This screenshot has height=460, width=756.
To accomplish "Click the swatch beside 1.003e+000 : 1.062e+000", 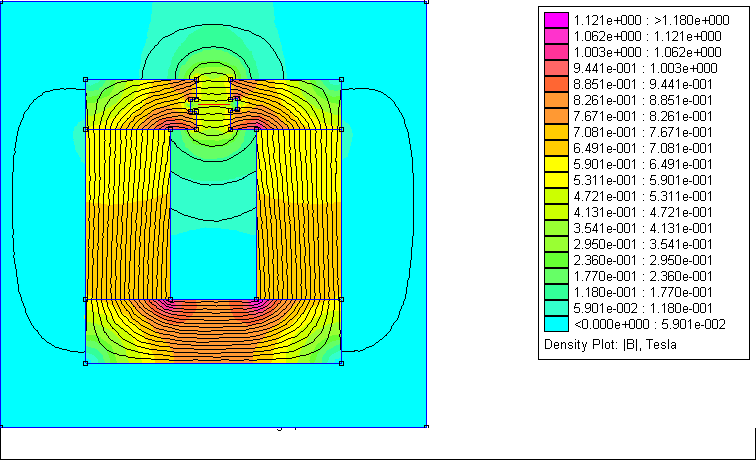I will point(556,52).
